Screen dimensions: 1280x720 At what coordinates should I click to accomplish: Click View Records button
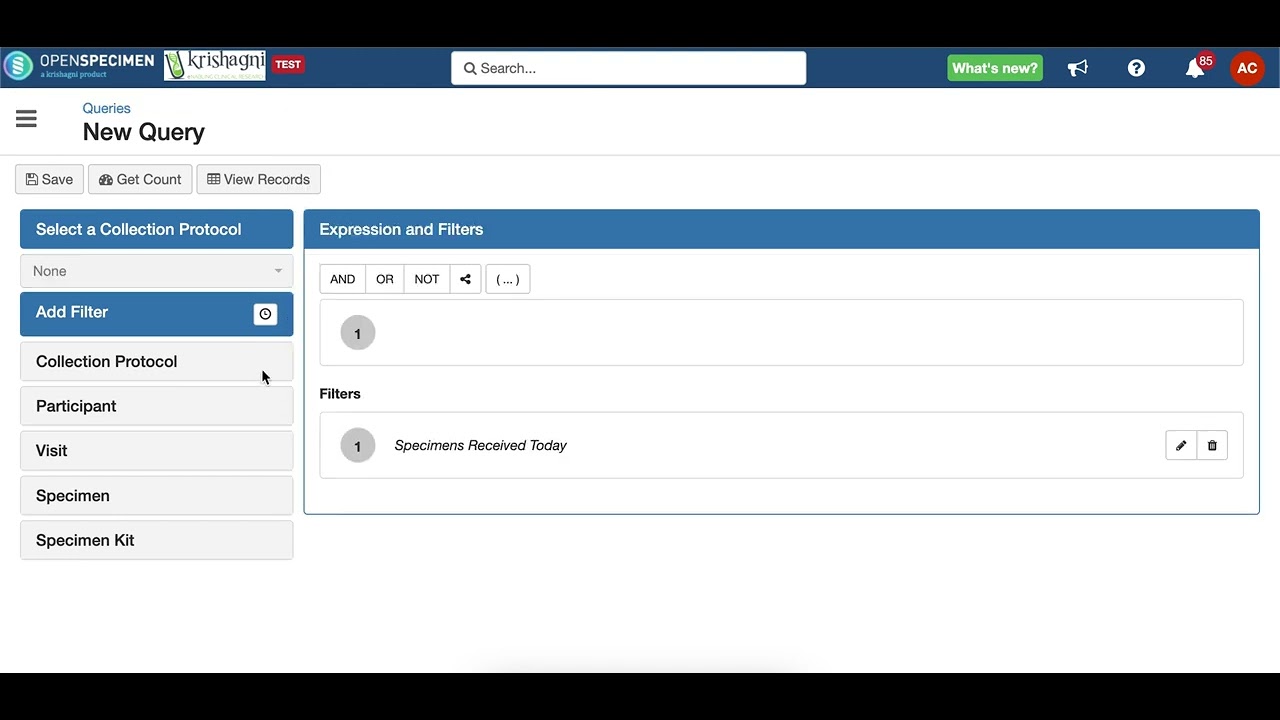point(258,179)
